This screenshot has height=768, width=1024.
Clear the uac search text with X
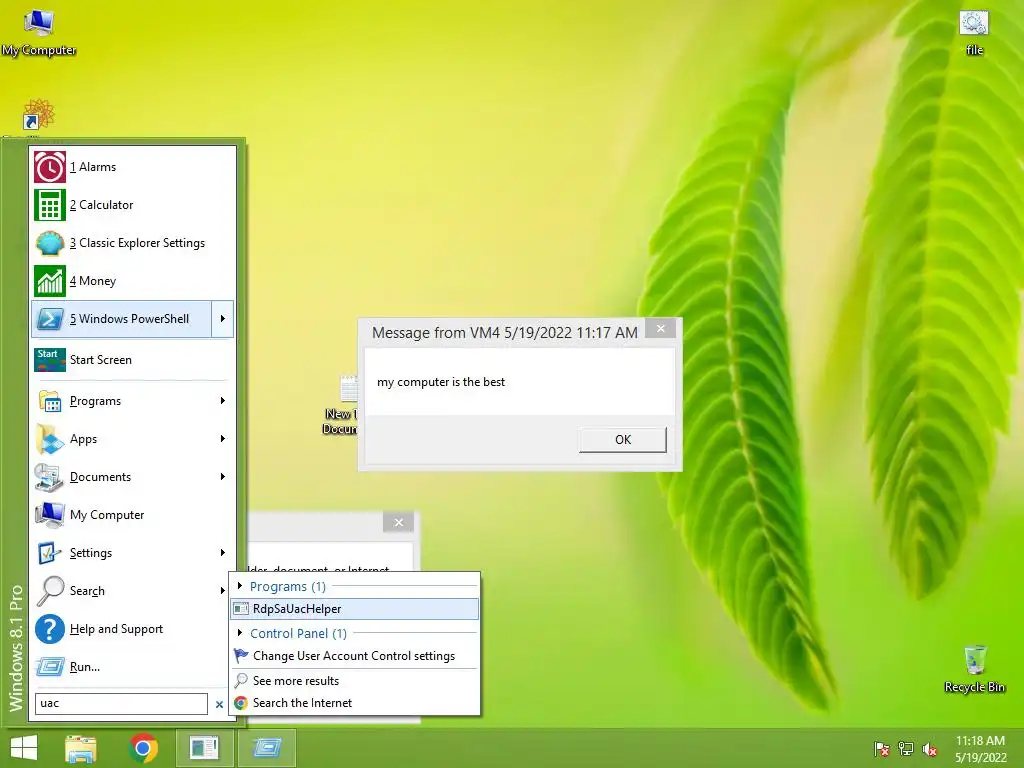[x=219, y=704]
